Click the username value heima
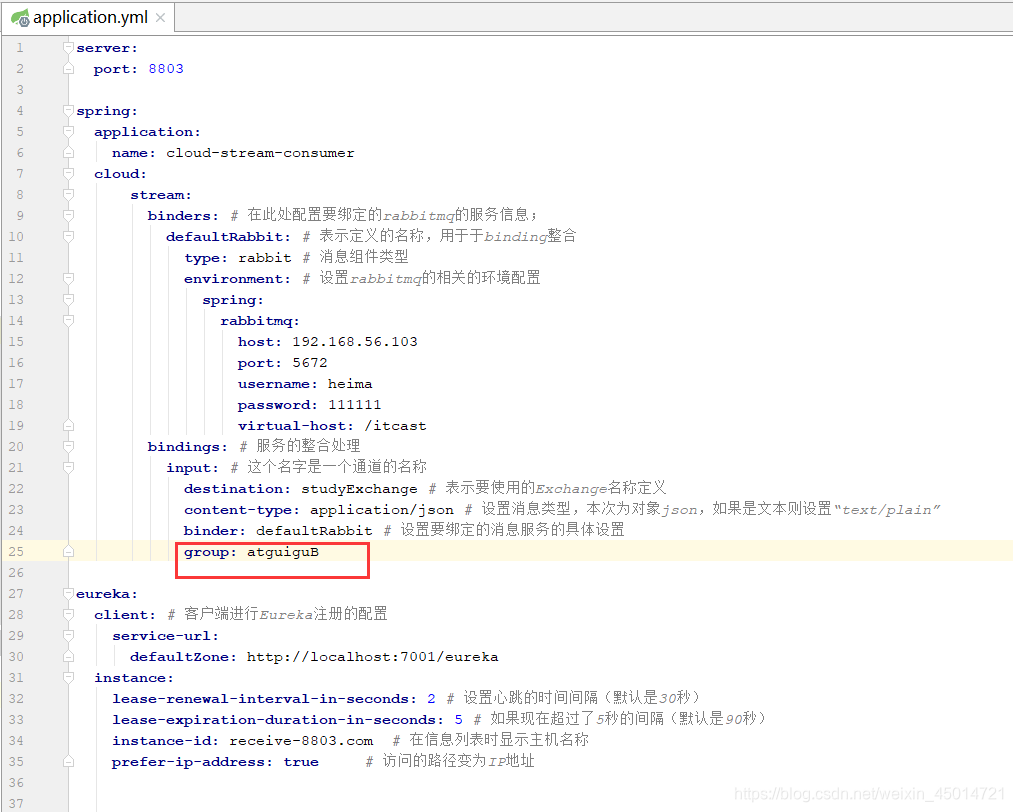The width and height of the screenshot is (1013, 812). (350, 384)
